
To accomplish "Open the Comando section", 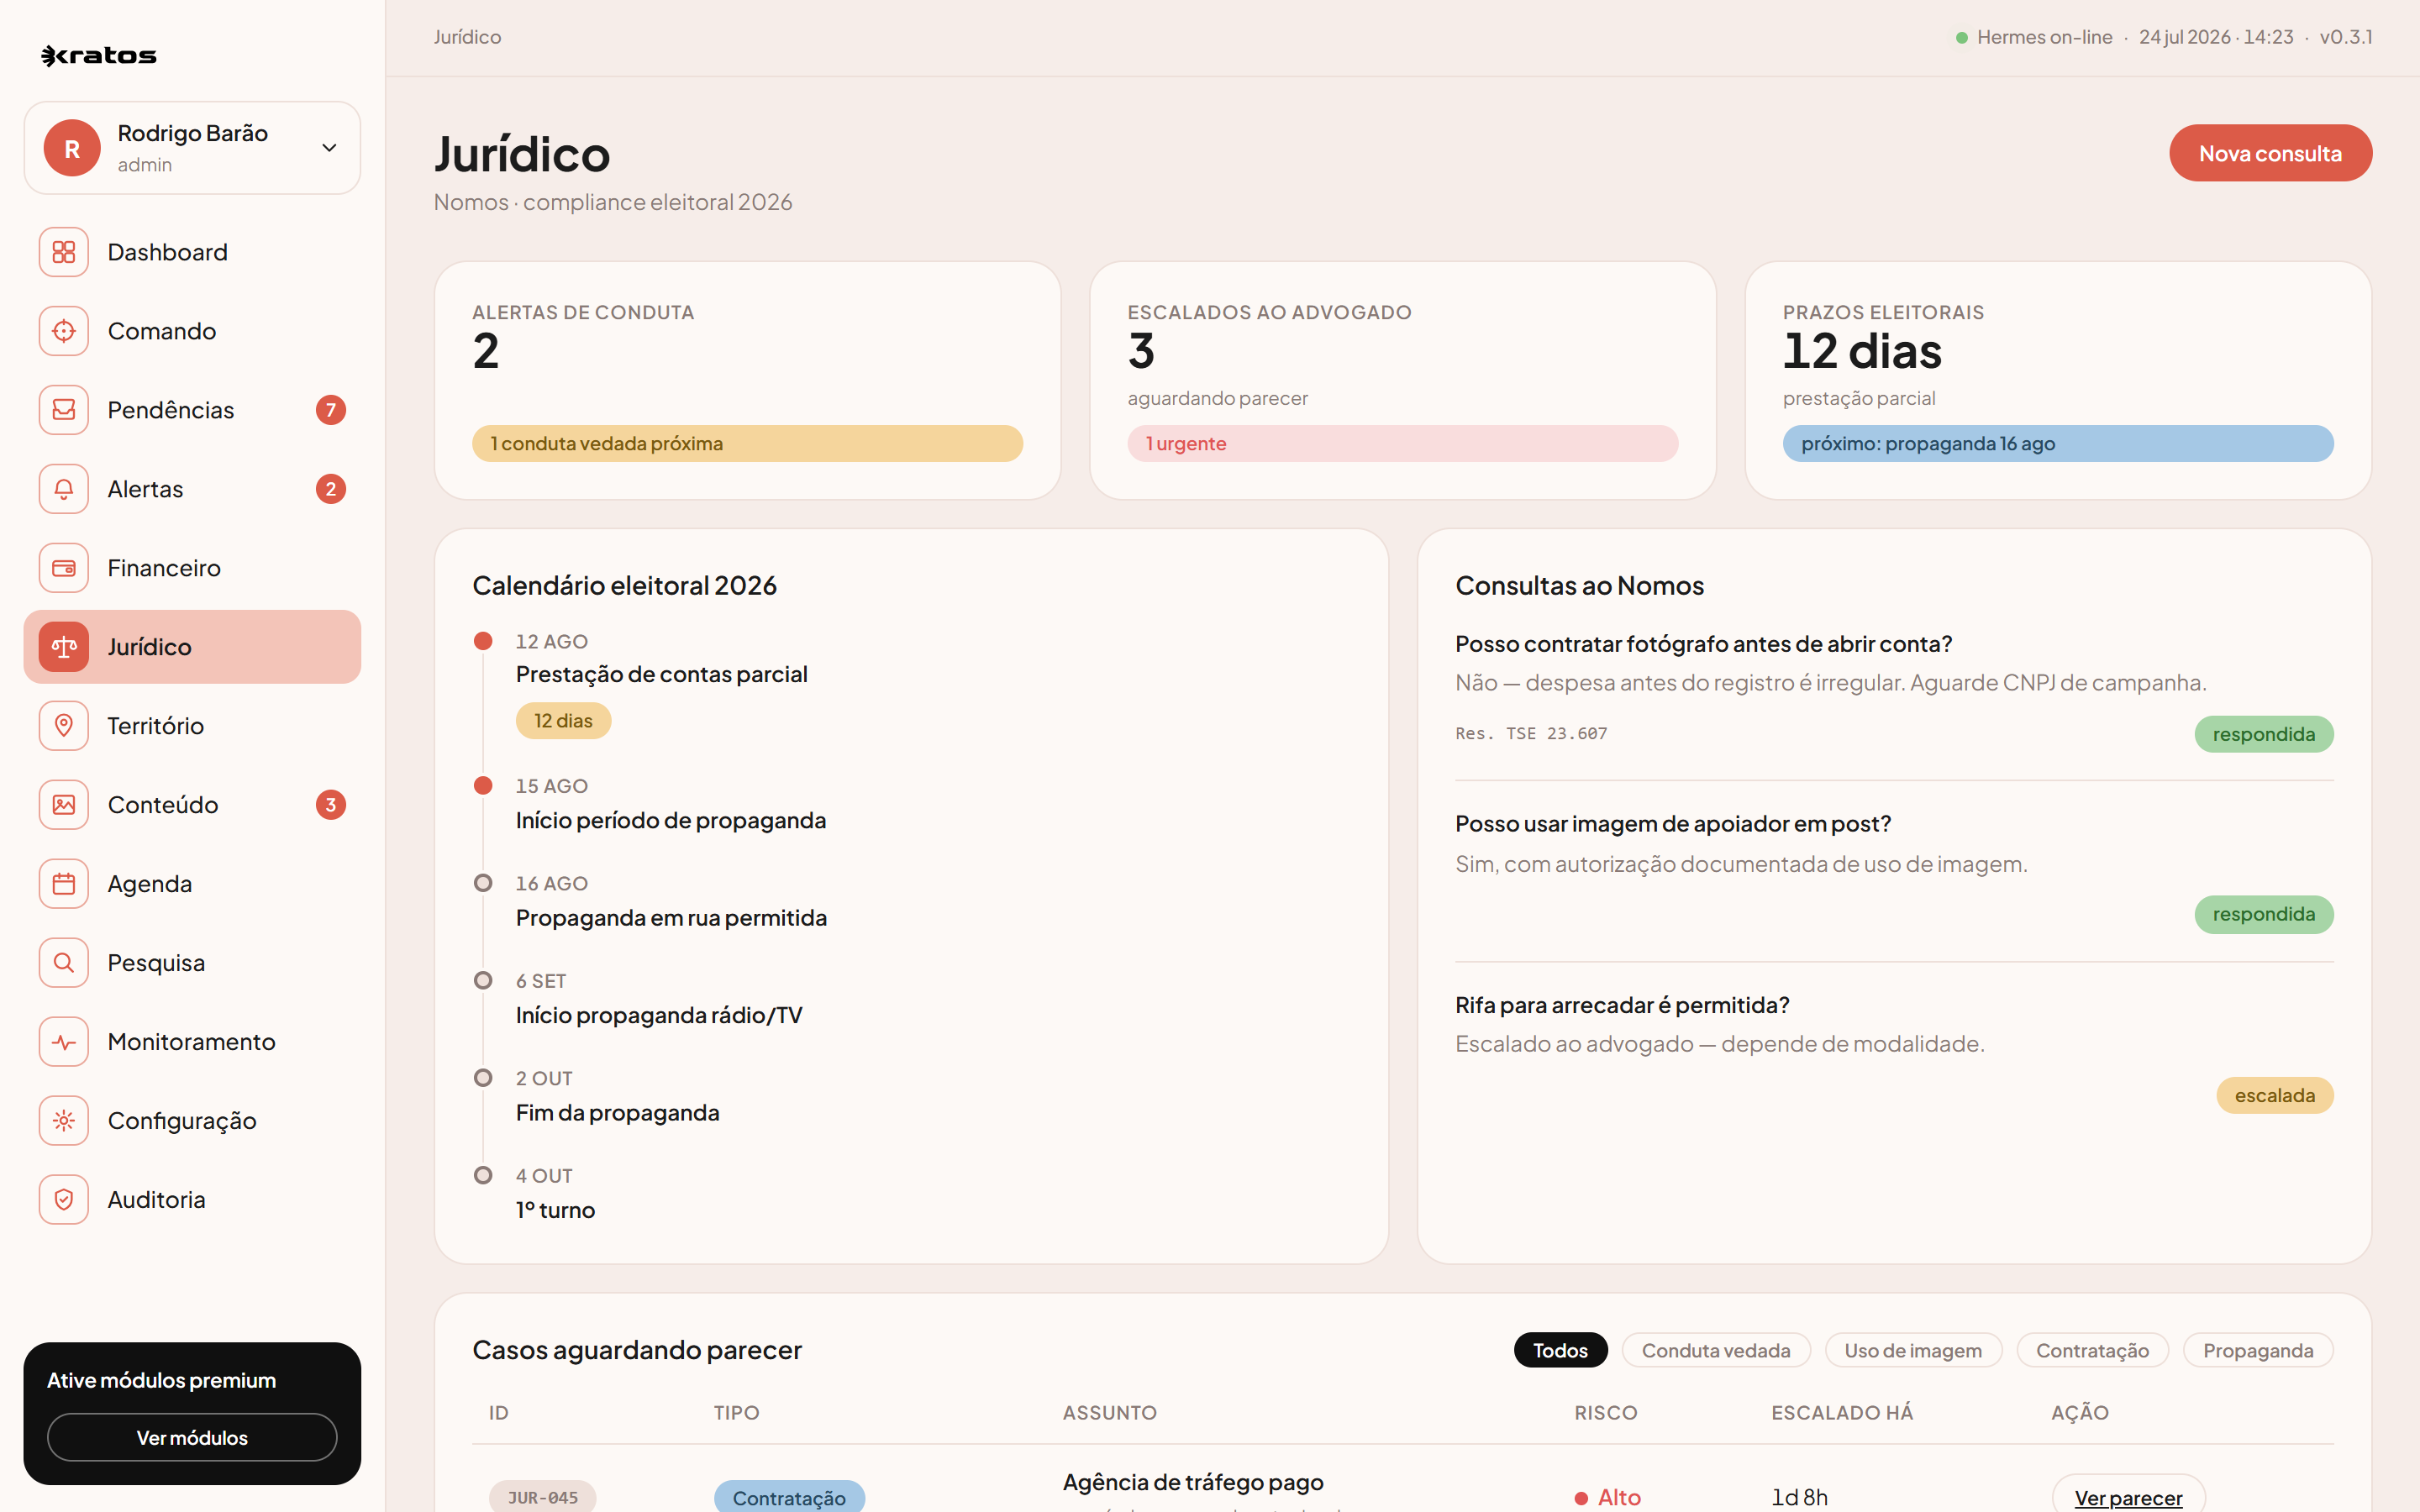I will point(192,331).
